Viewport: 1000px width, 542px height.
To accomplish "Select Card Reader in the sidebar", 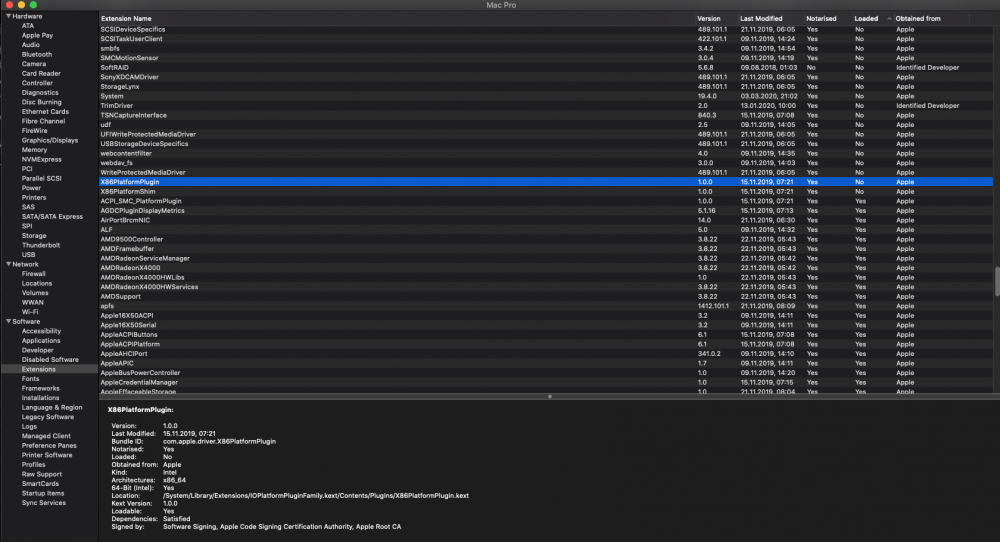I will 41,74.
